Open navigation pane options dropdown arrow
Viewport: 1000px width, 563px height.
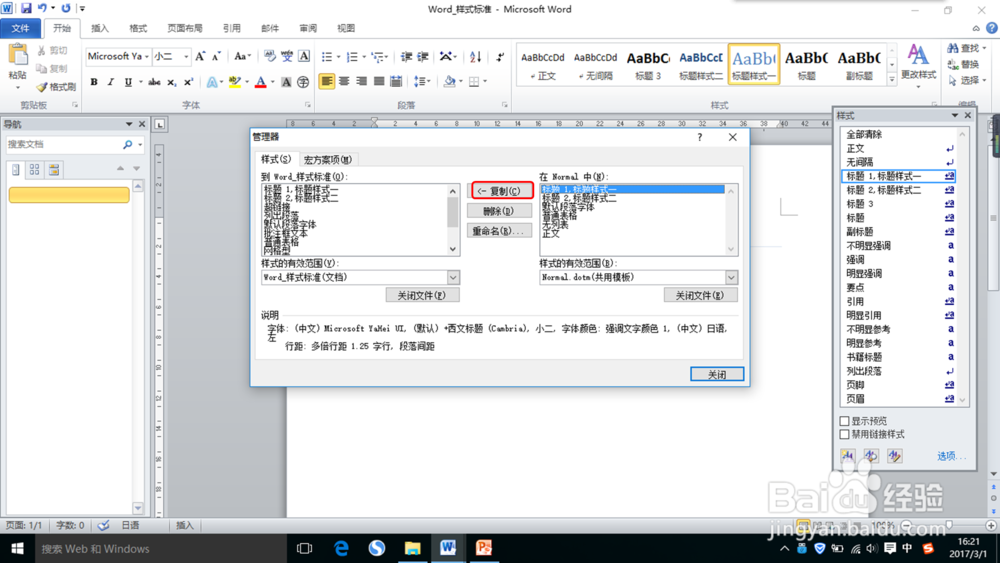tap(129, 124)
